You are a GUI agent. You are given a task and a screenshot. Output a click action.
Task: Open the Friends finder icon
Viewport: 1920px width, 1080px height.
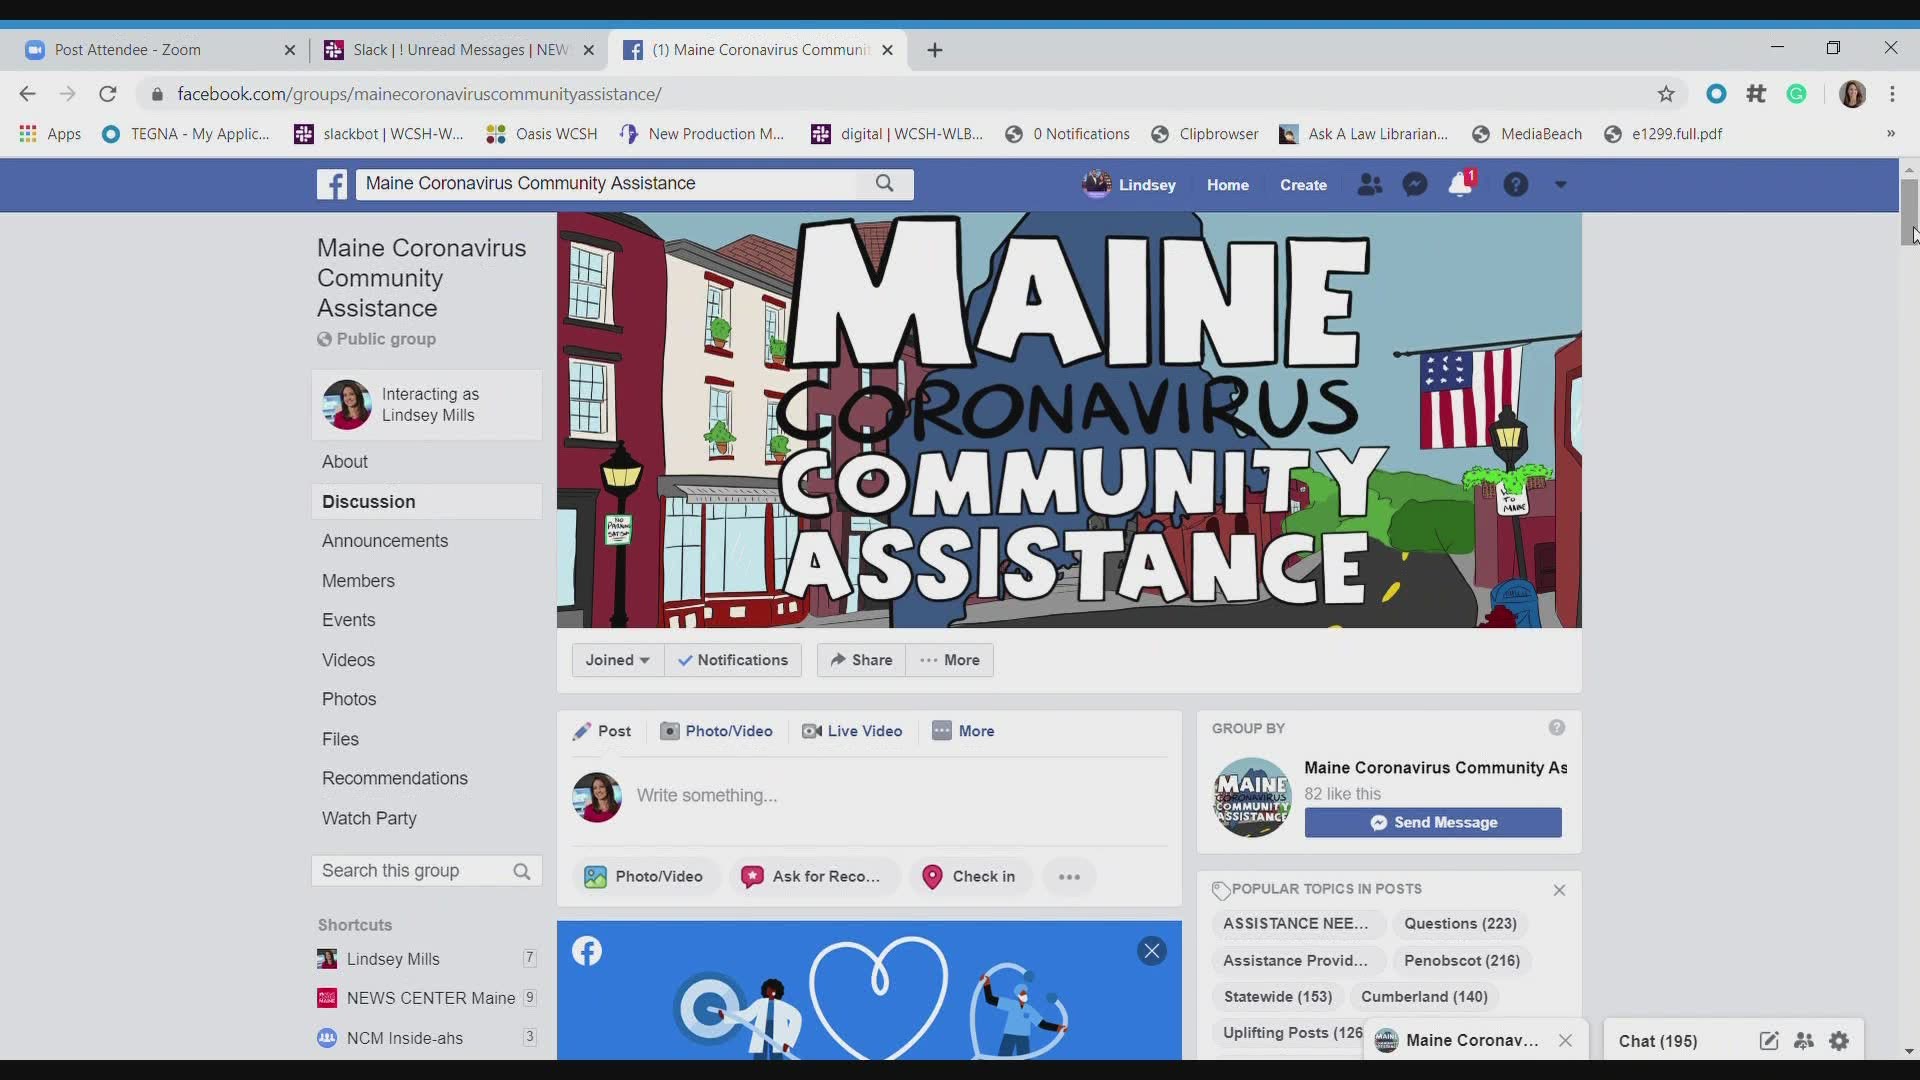(1369, 185)
